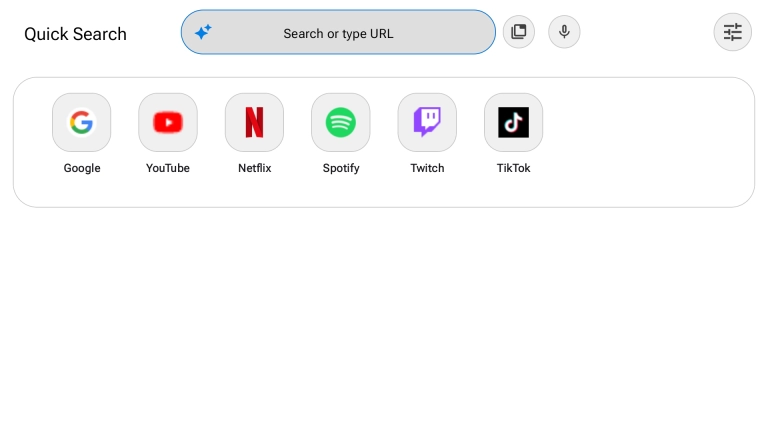This screenshot has height=432, width=768.
Task: Click the Quick Search title
Action: click(75, 34)
